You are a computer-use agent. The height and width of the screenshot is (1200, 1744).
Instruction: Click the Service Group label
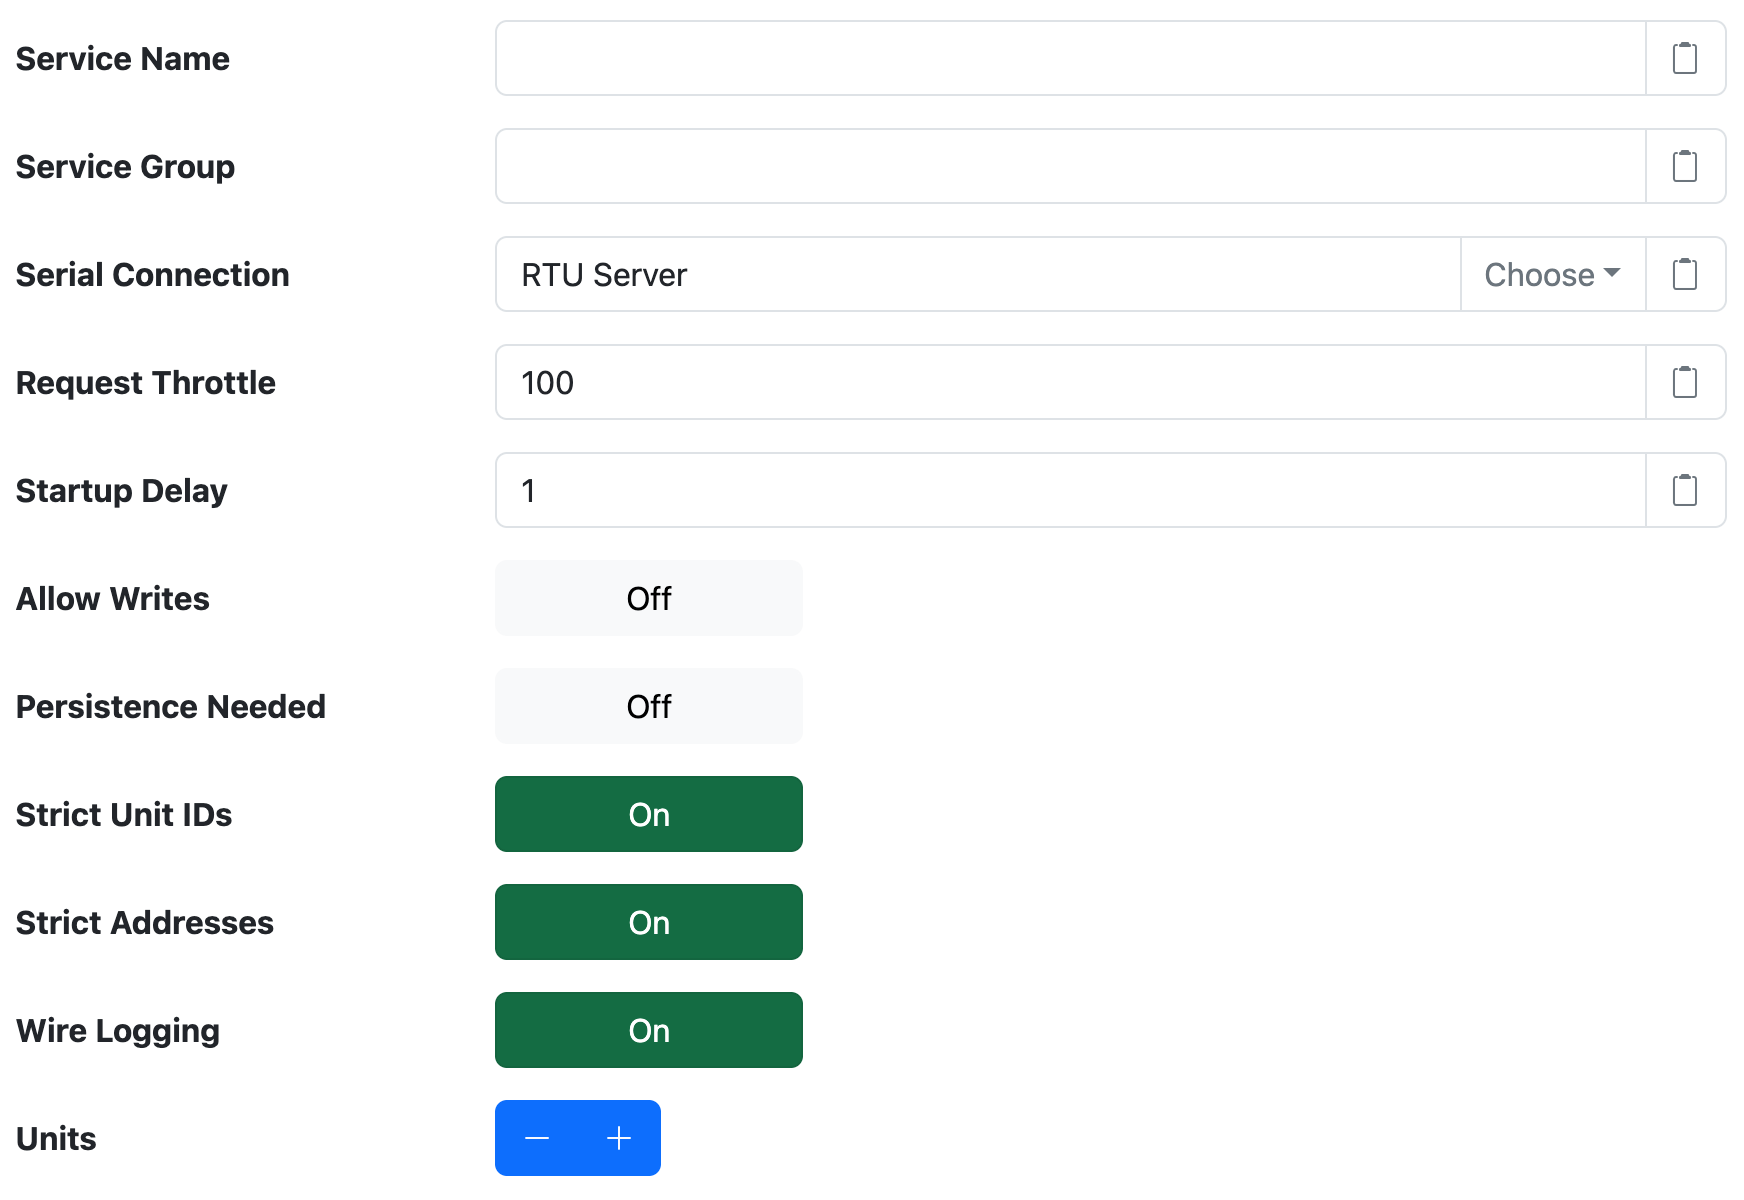[x=124, y=167]
